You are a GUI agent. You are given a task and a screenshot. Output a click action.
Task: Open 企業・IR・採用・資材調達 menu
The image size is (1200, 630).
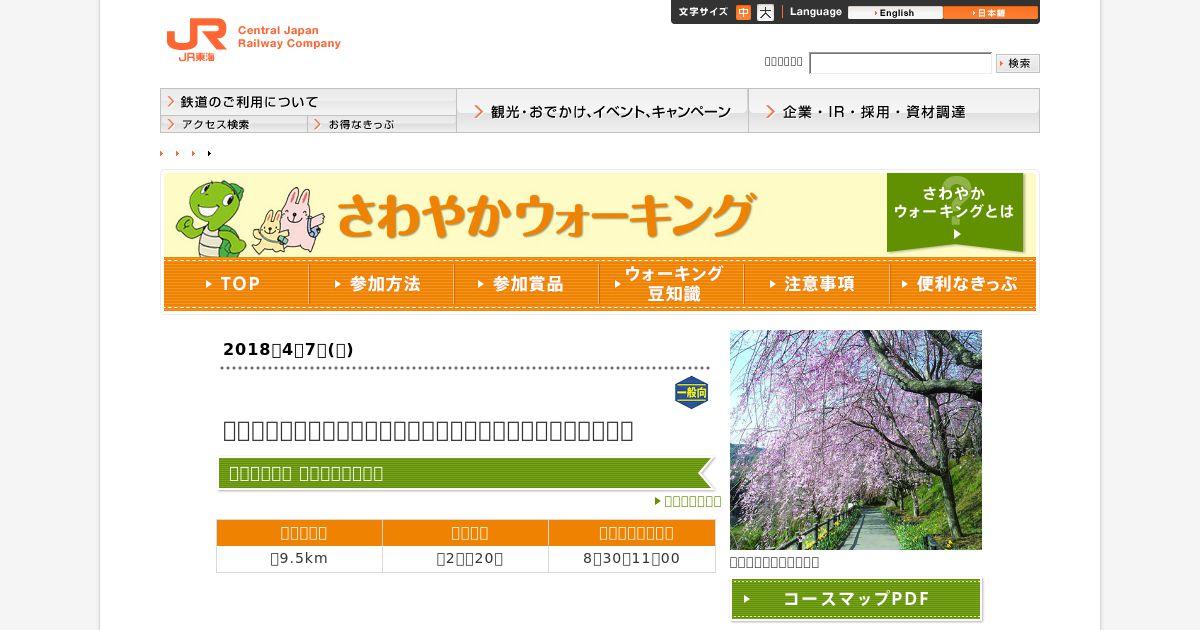894,111
